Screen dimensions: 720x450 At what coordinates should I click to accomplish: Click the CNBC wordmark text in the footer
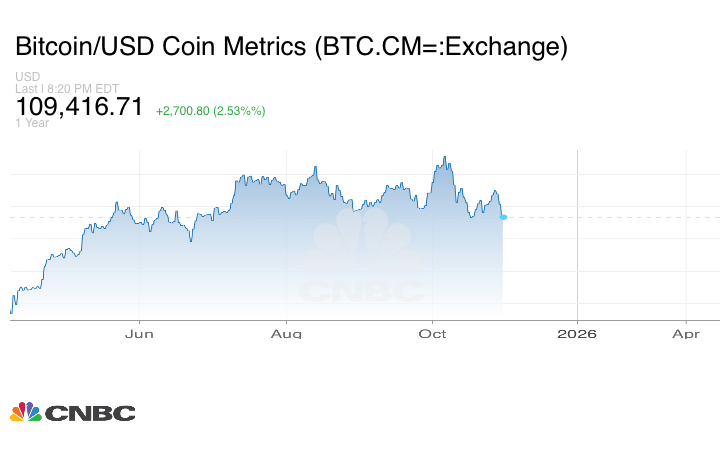(x=90, y=413)
